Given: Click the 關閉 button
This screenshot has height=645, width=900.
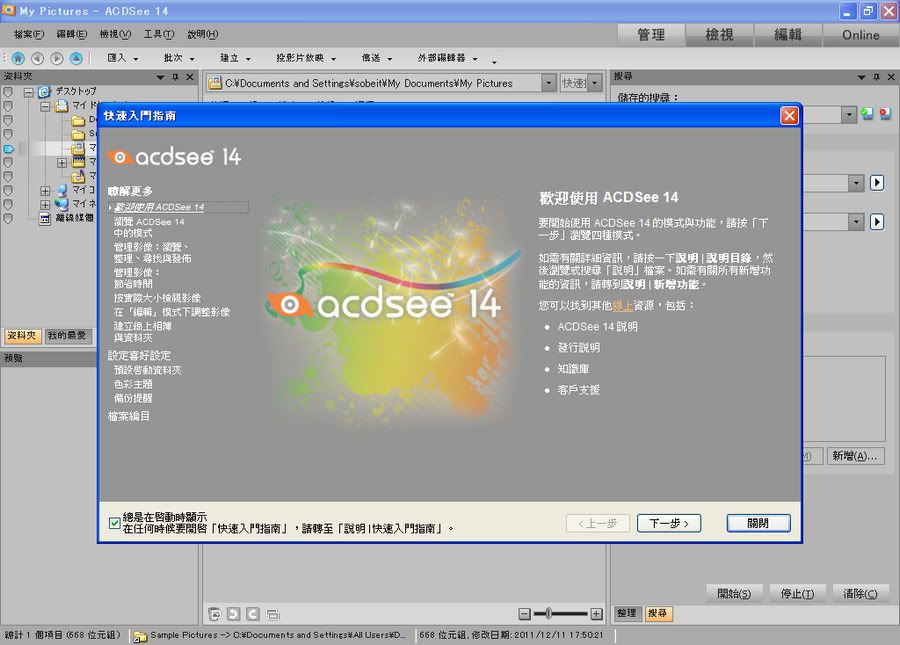Looking at the screenshot, I should (x=758, y=523).
